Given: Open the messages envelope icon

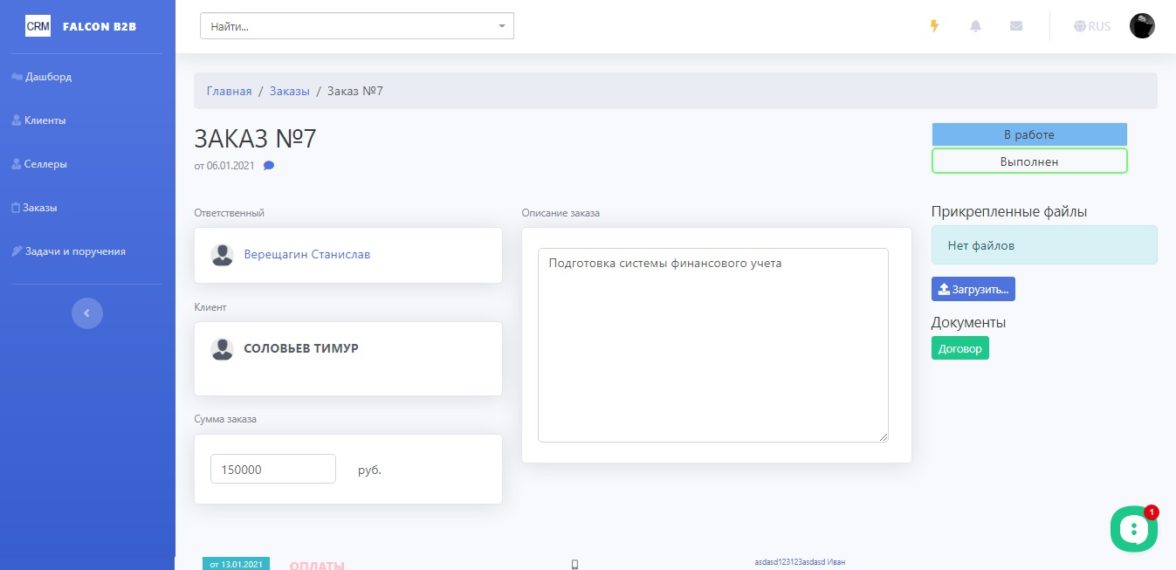Looking at the screenshot, I should coord(1016,26).
